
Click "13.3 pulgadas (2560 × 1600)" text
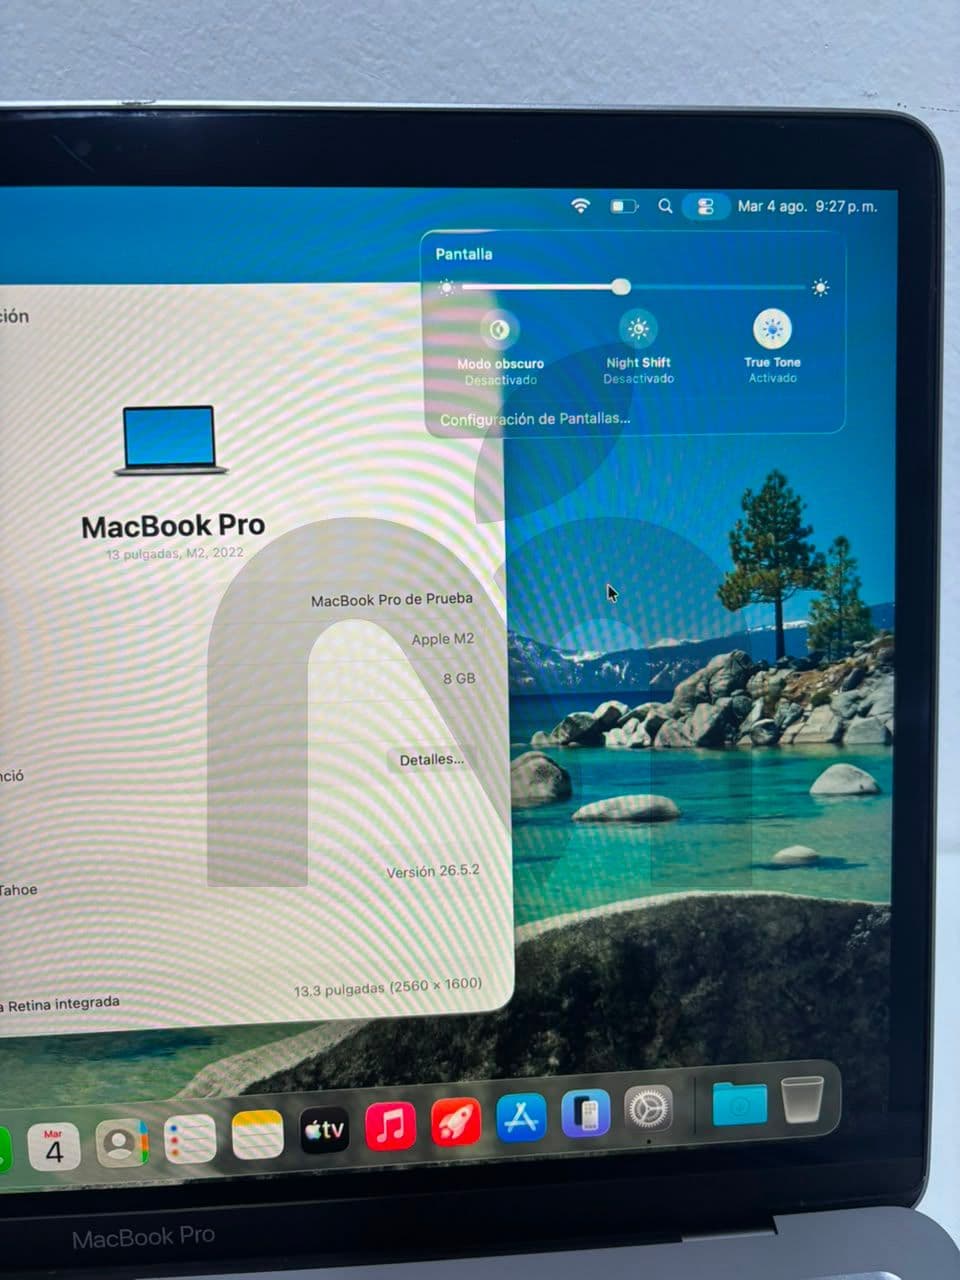pos(388,988)
